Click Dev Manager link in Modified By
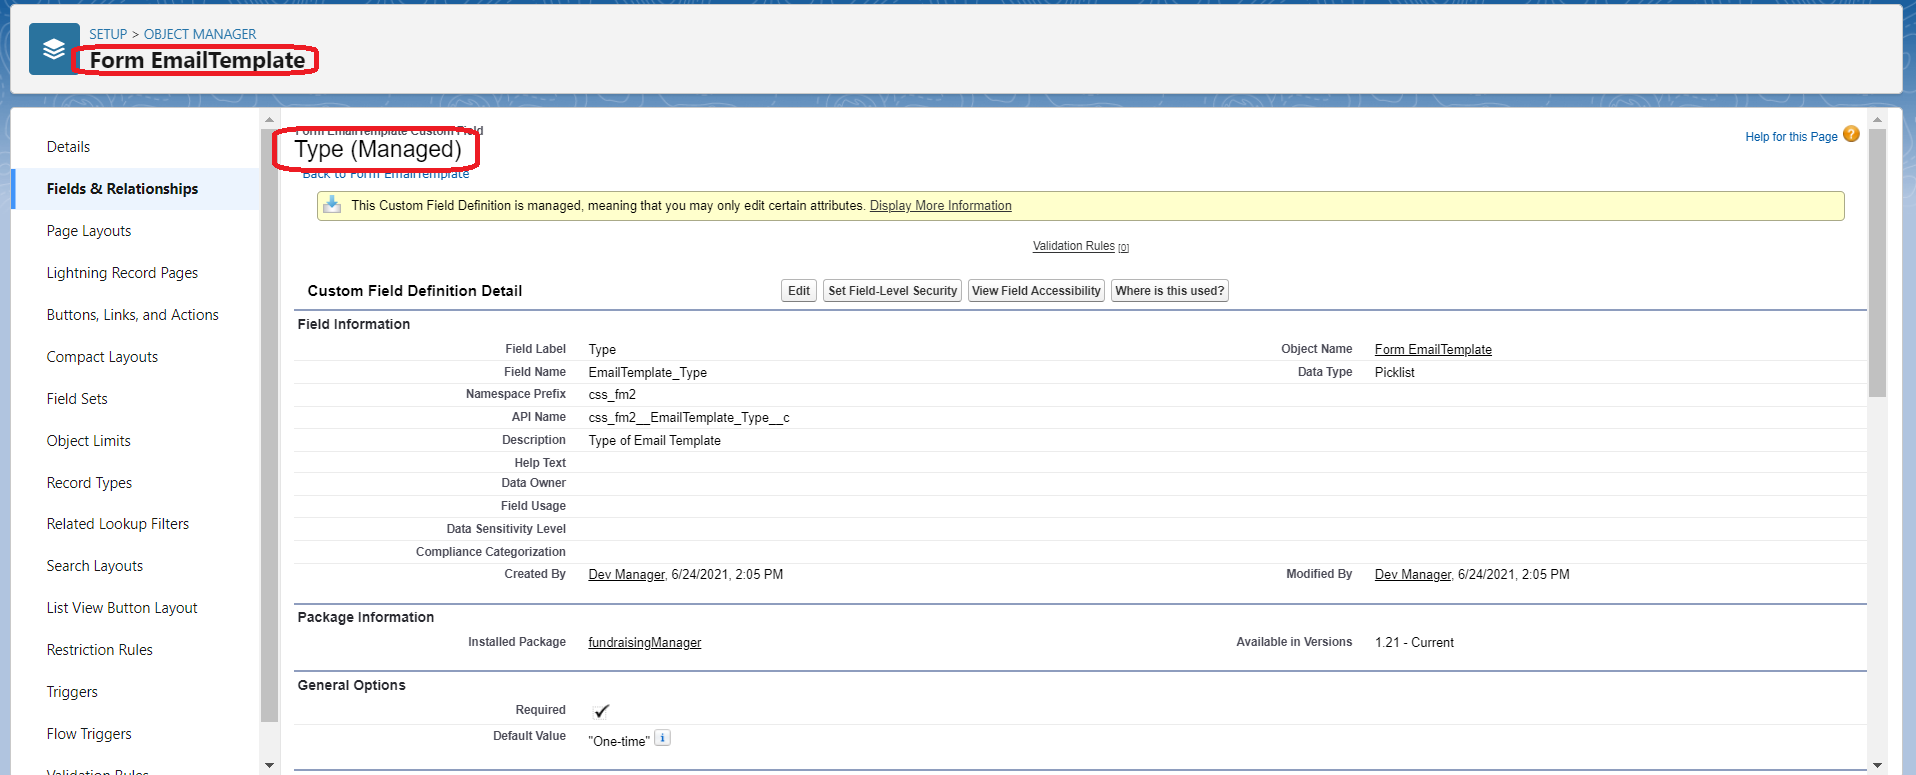The image size is (1916, 775). (x=1413, y=575)
